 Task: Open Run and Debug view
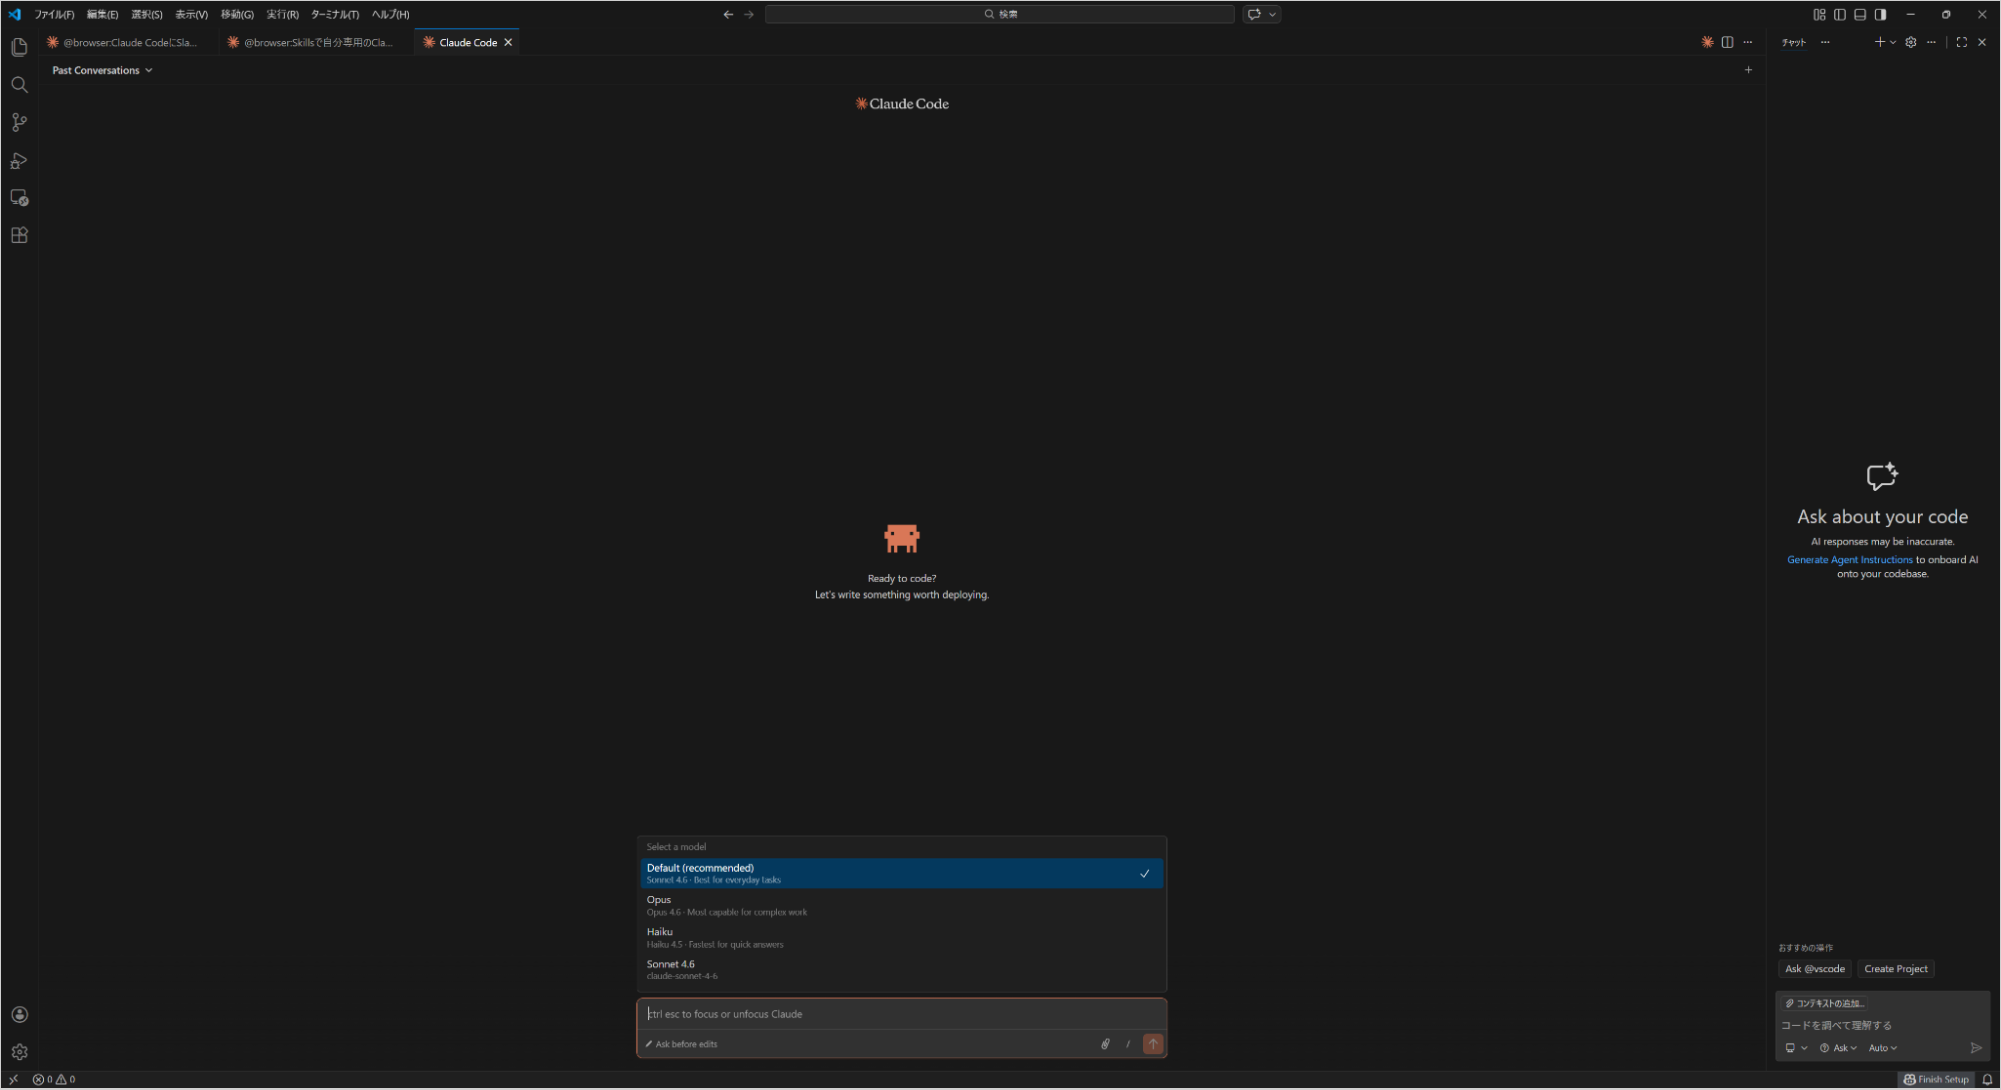point(19,160)
